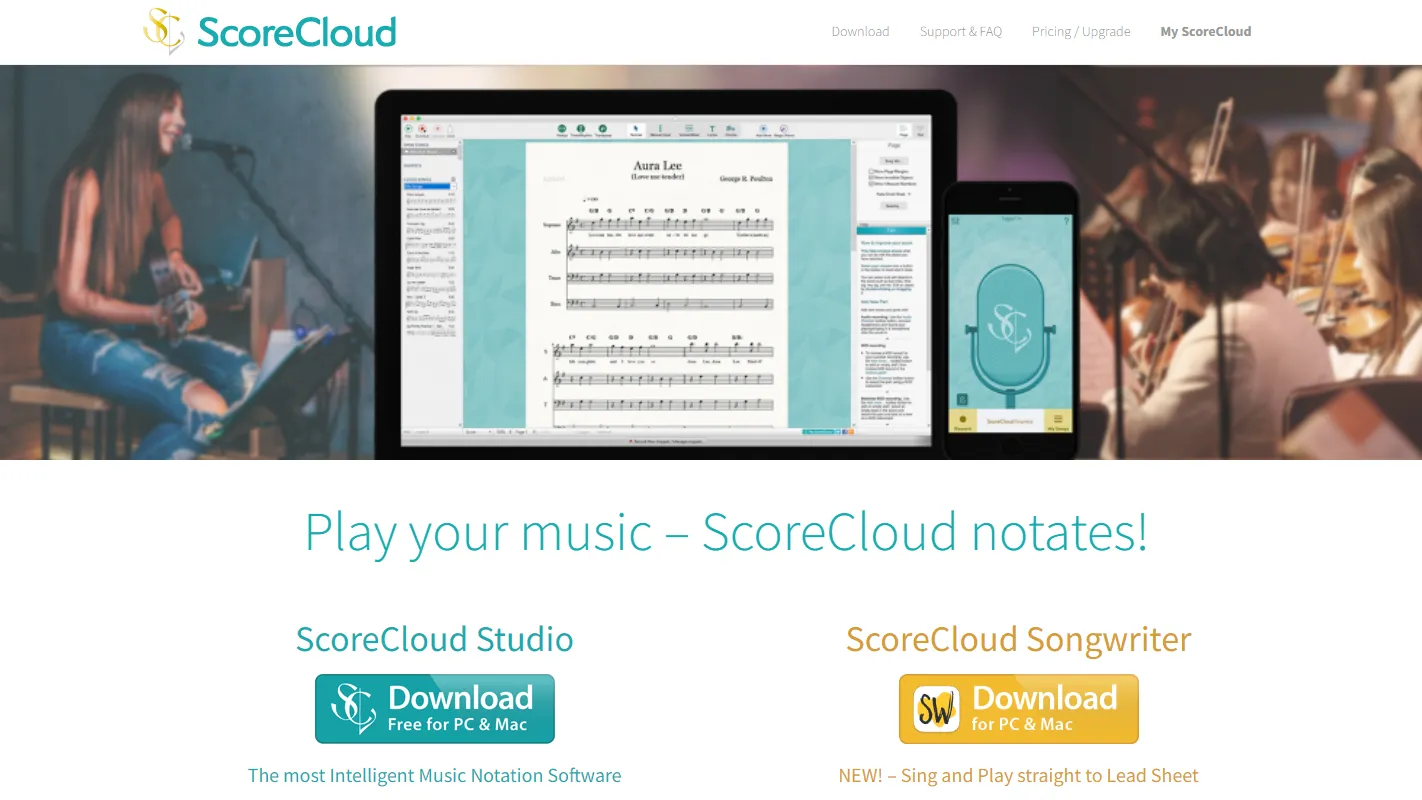Open the Pricing / Upgrade menu
The width and height of the screenshot is (1422, 800).
coord(1081,31)
